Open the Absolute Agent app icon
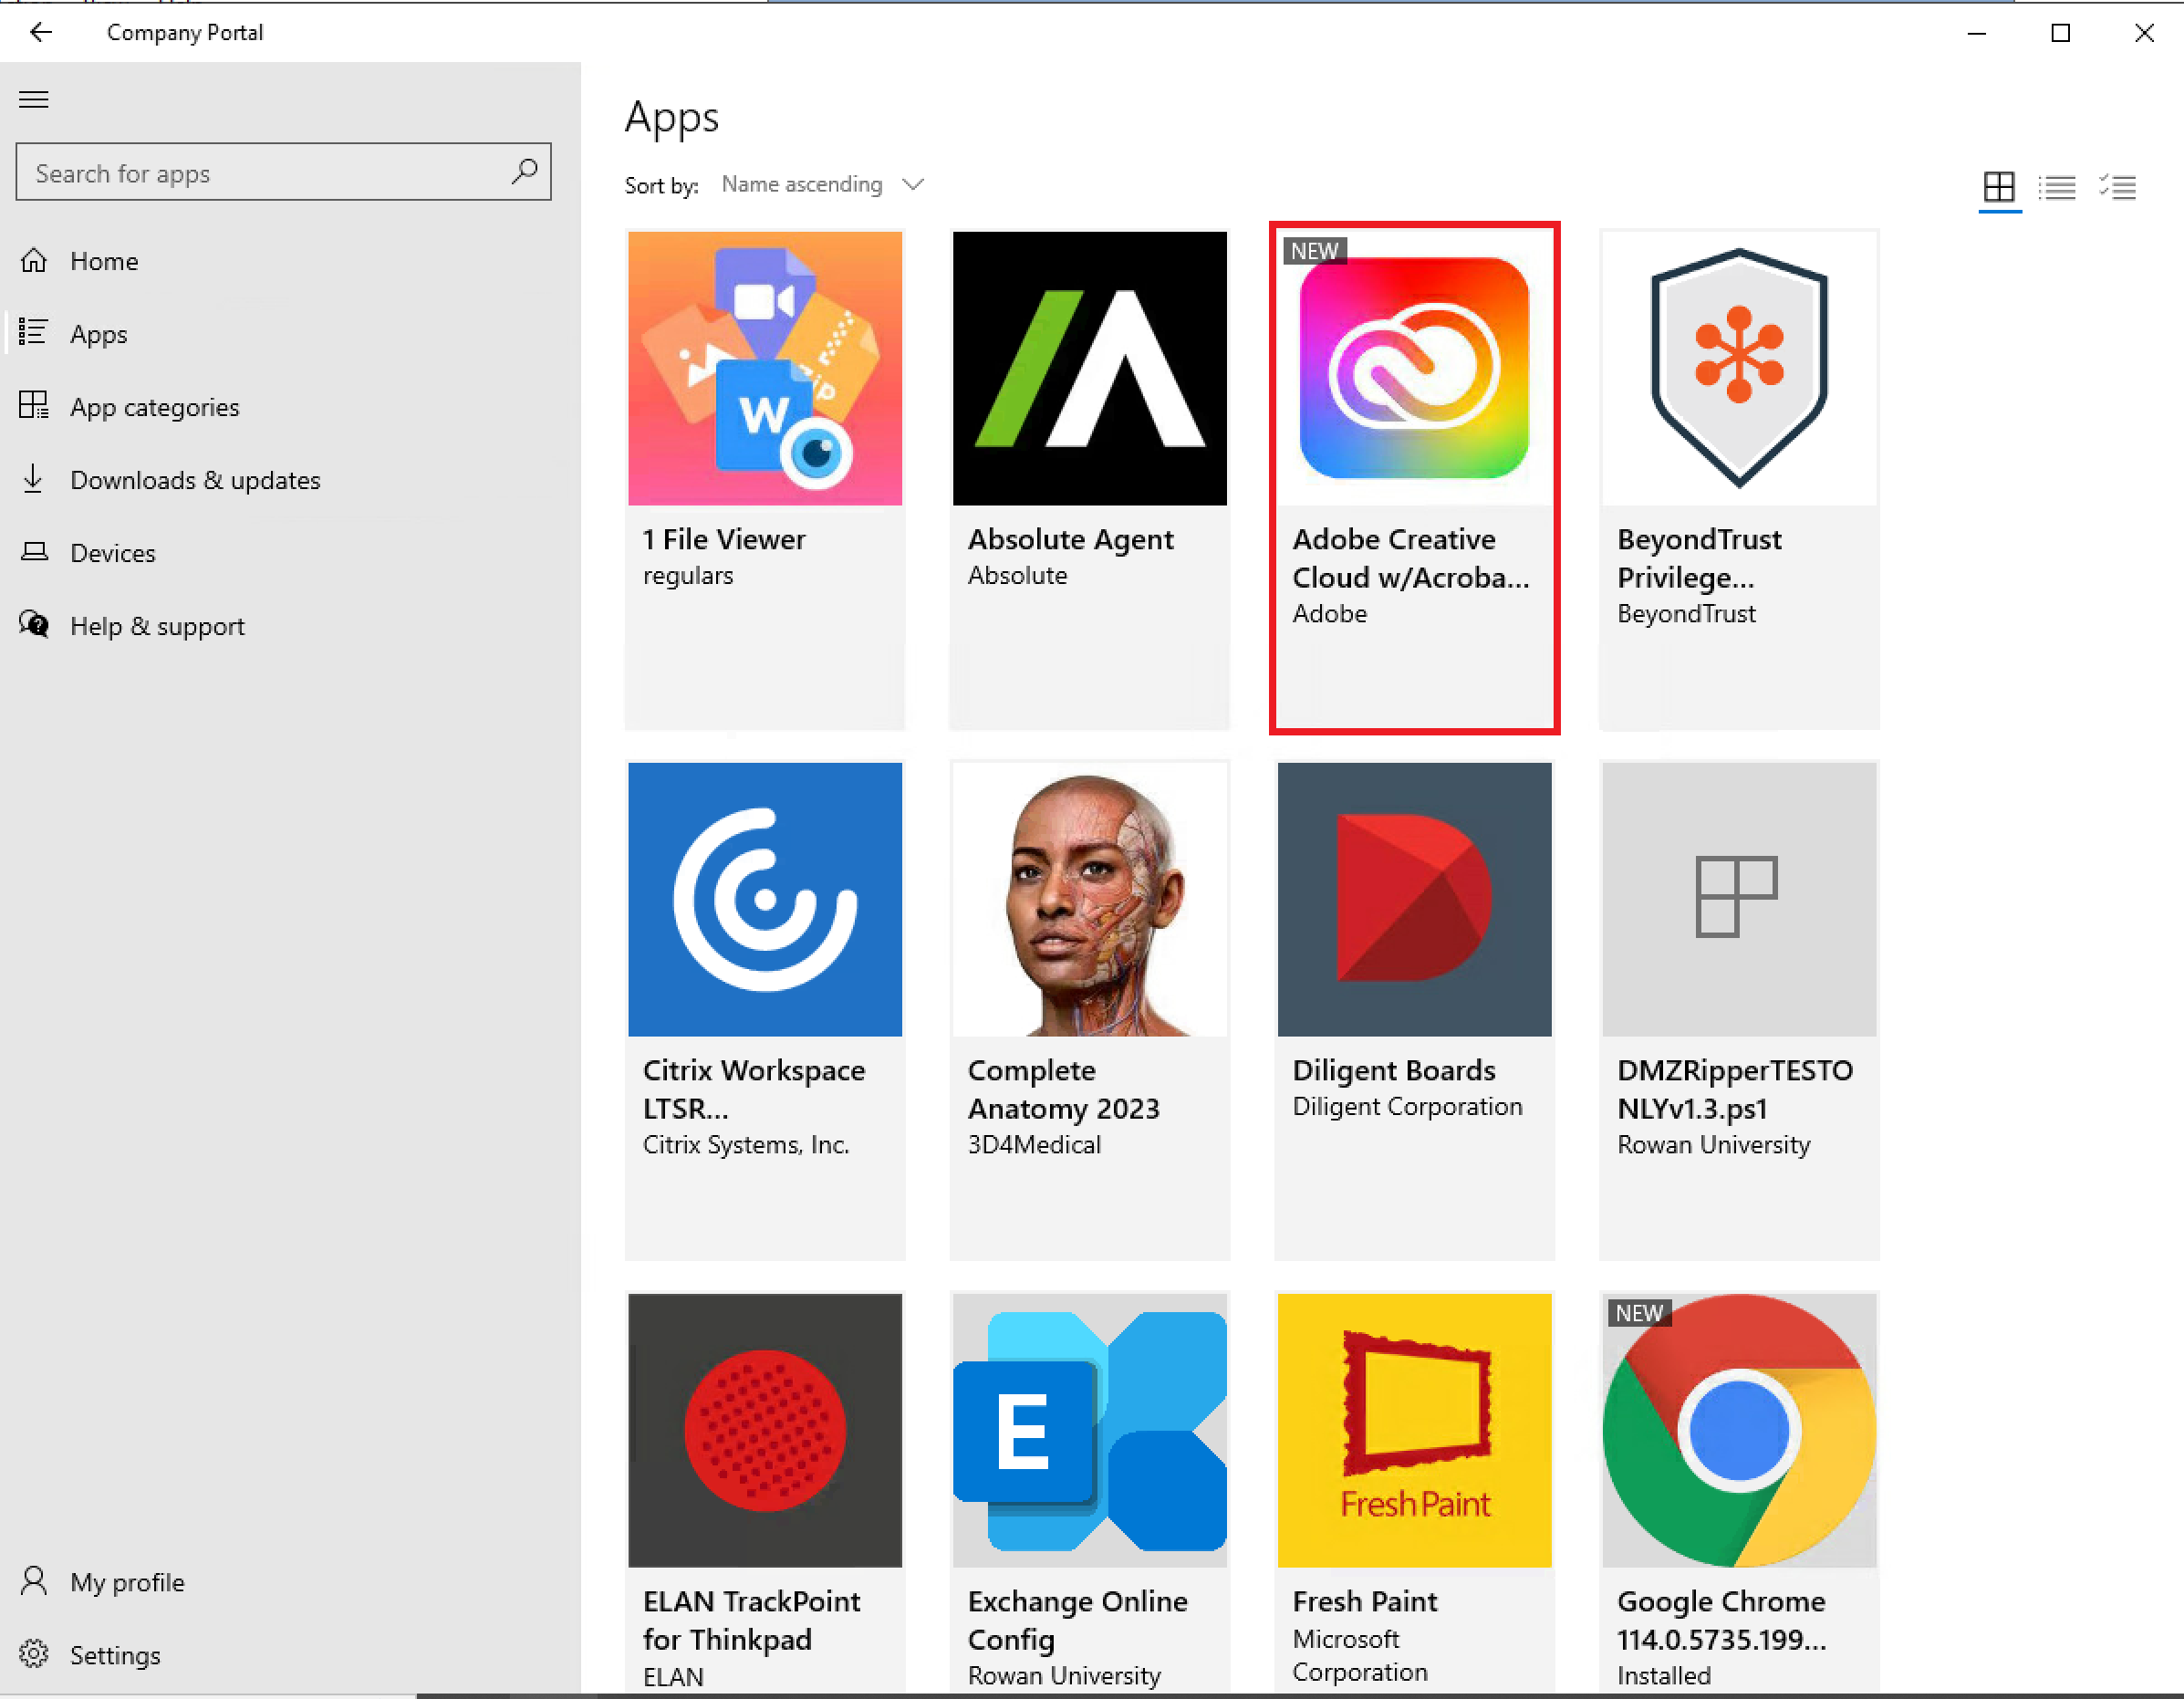Image resolution: width=2184 pixels, height=1699 pixels. pyautogui.click(x=1089, y=368)
